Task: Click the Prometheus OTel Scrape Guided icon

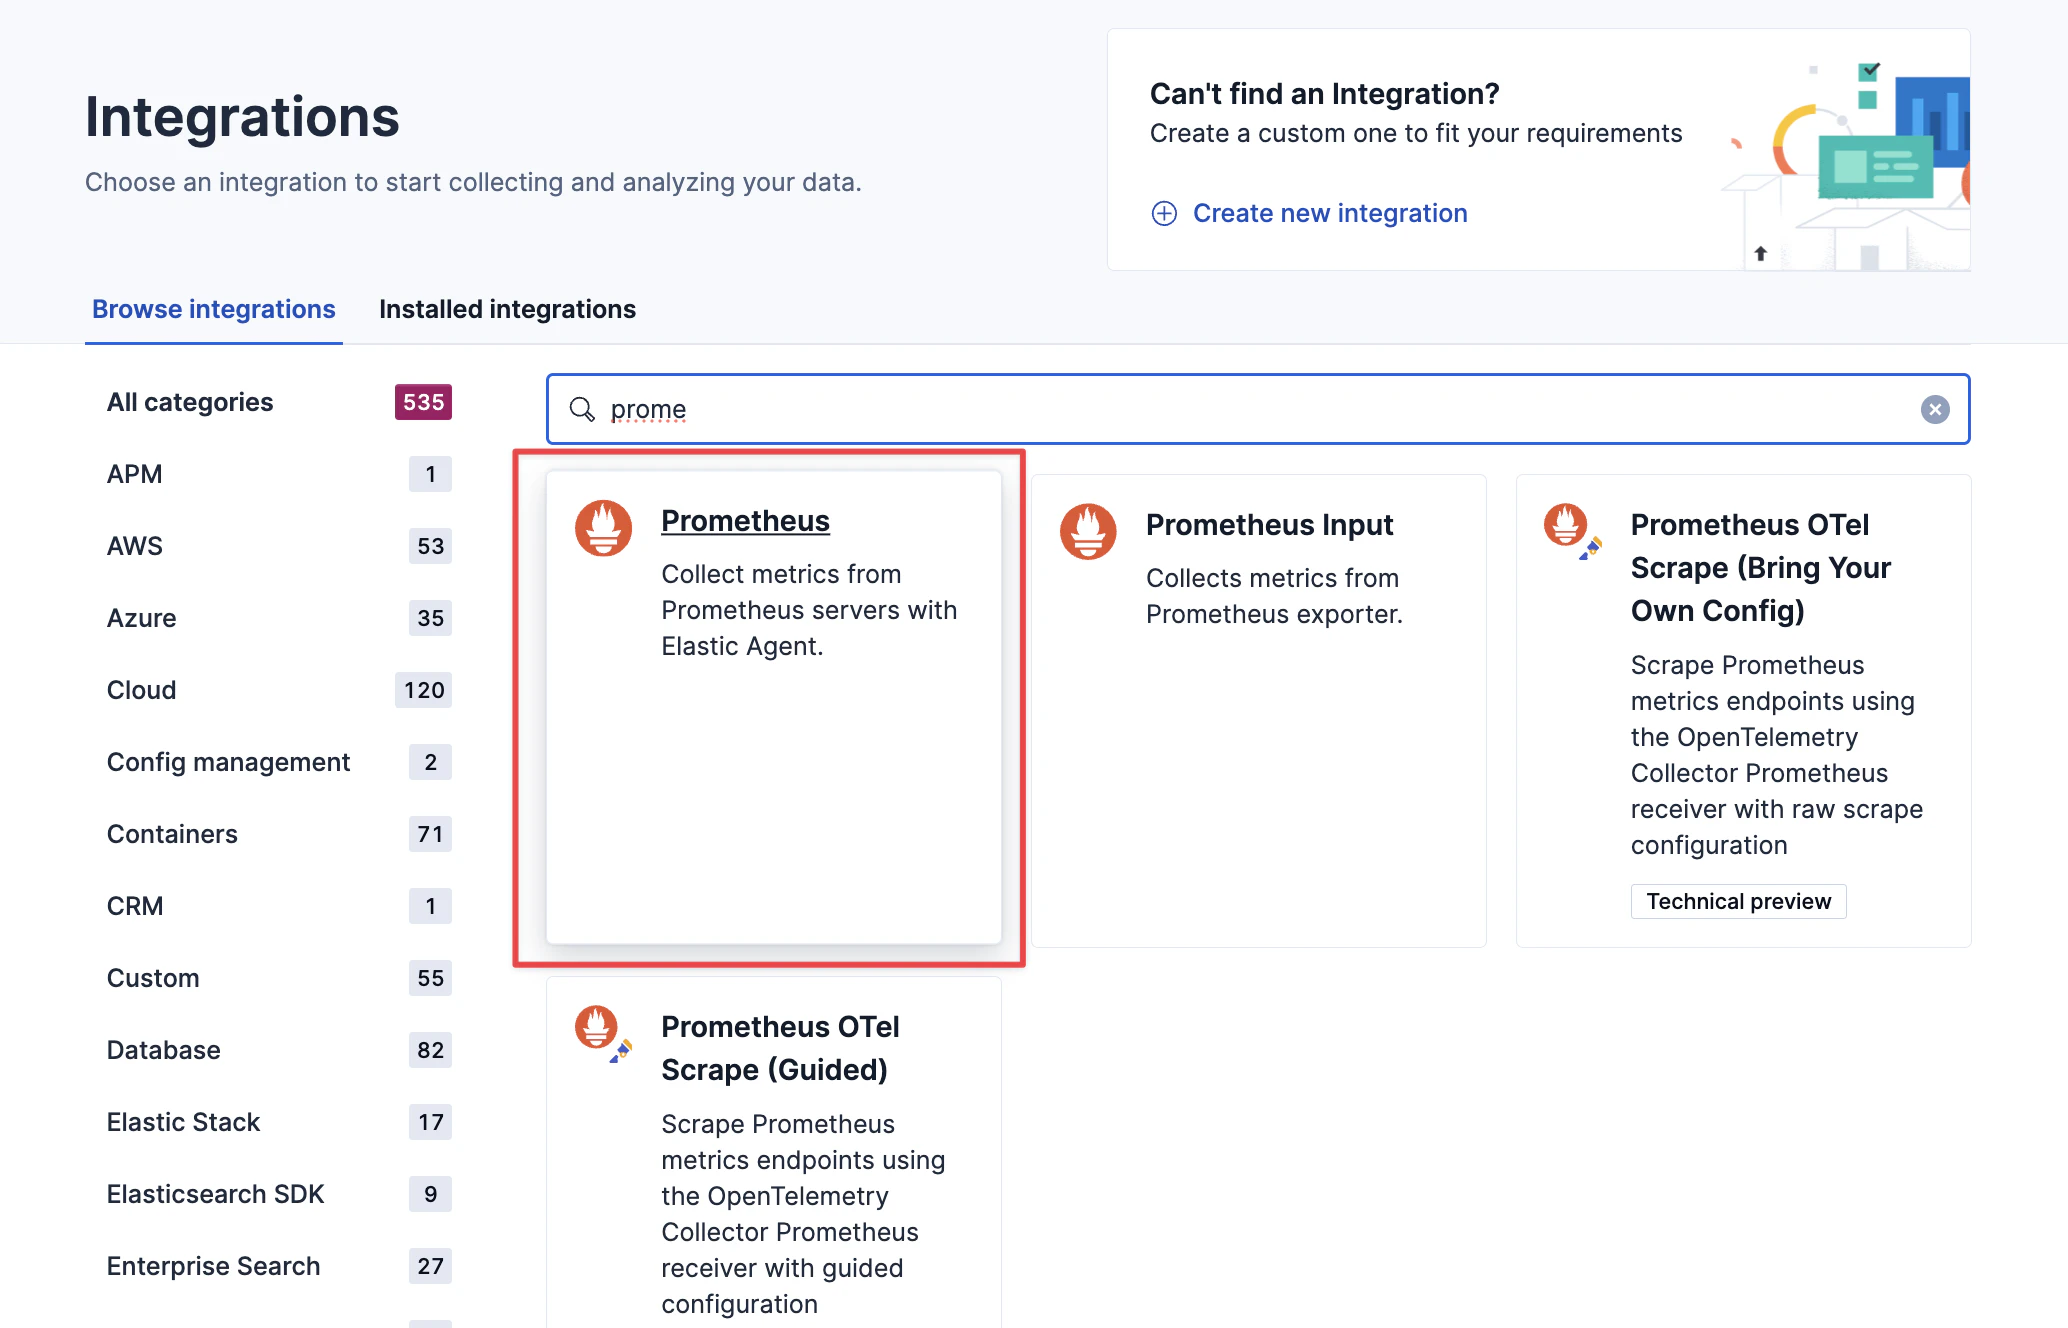Action: pos(600,1031)
